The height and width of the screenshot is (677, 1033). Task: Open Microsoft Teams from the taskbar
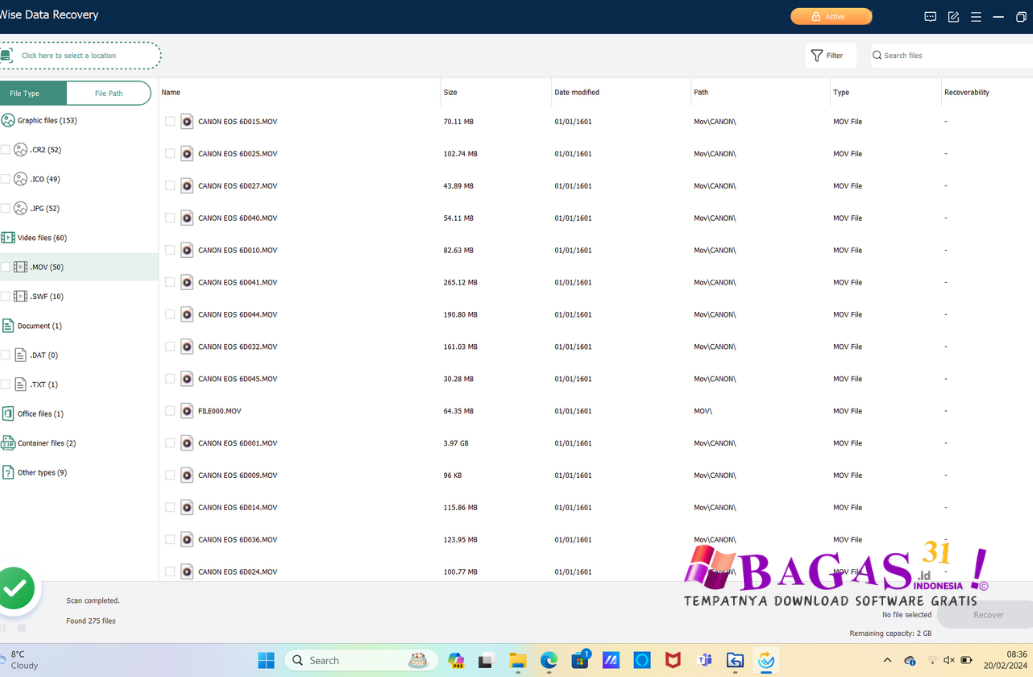[x=704, y=661]
